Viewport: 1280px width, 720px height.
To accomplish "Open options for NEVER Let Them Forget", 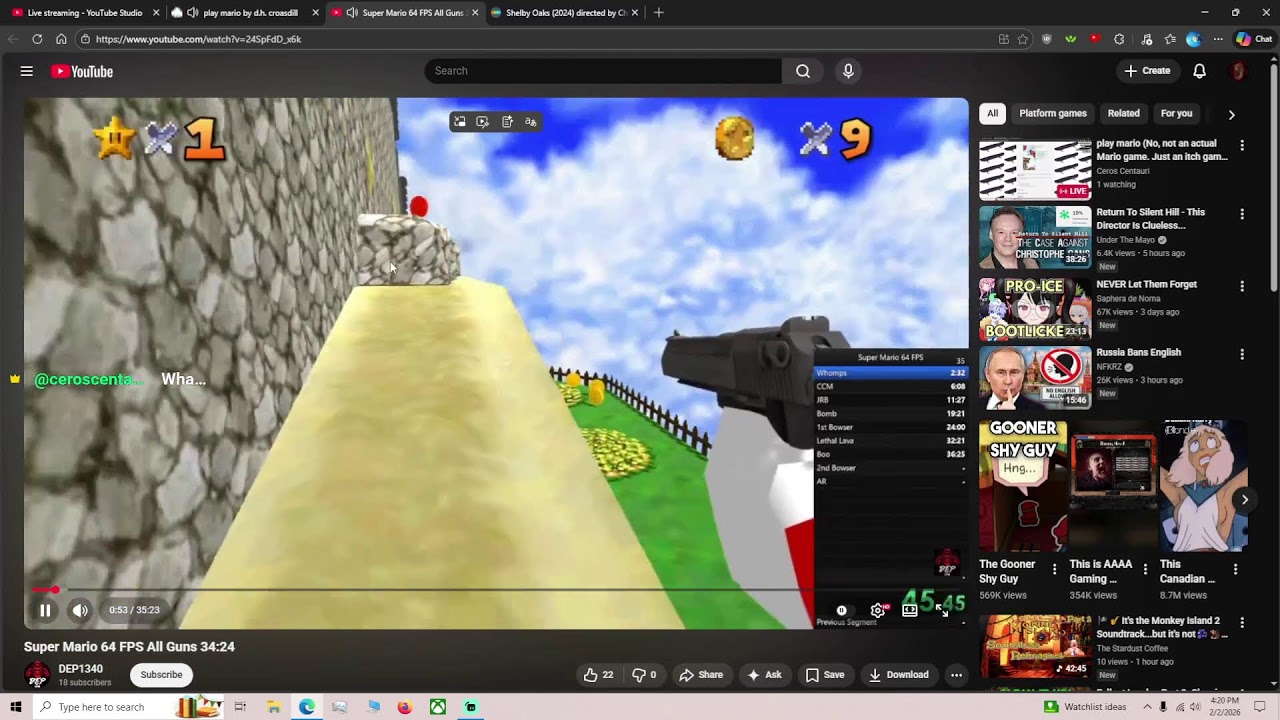I will pyautogui.click(x=1242, y=286).
